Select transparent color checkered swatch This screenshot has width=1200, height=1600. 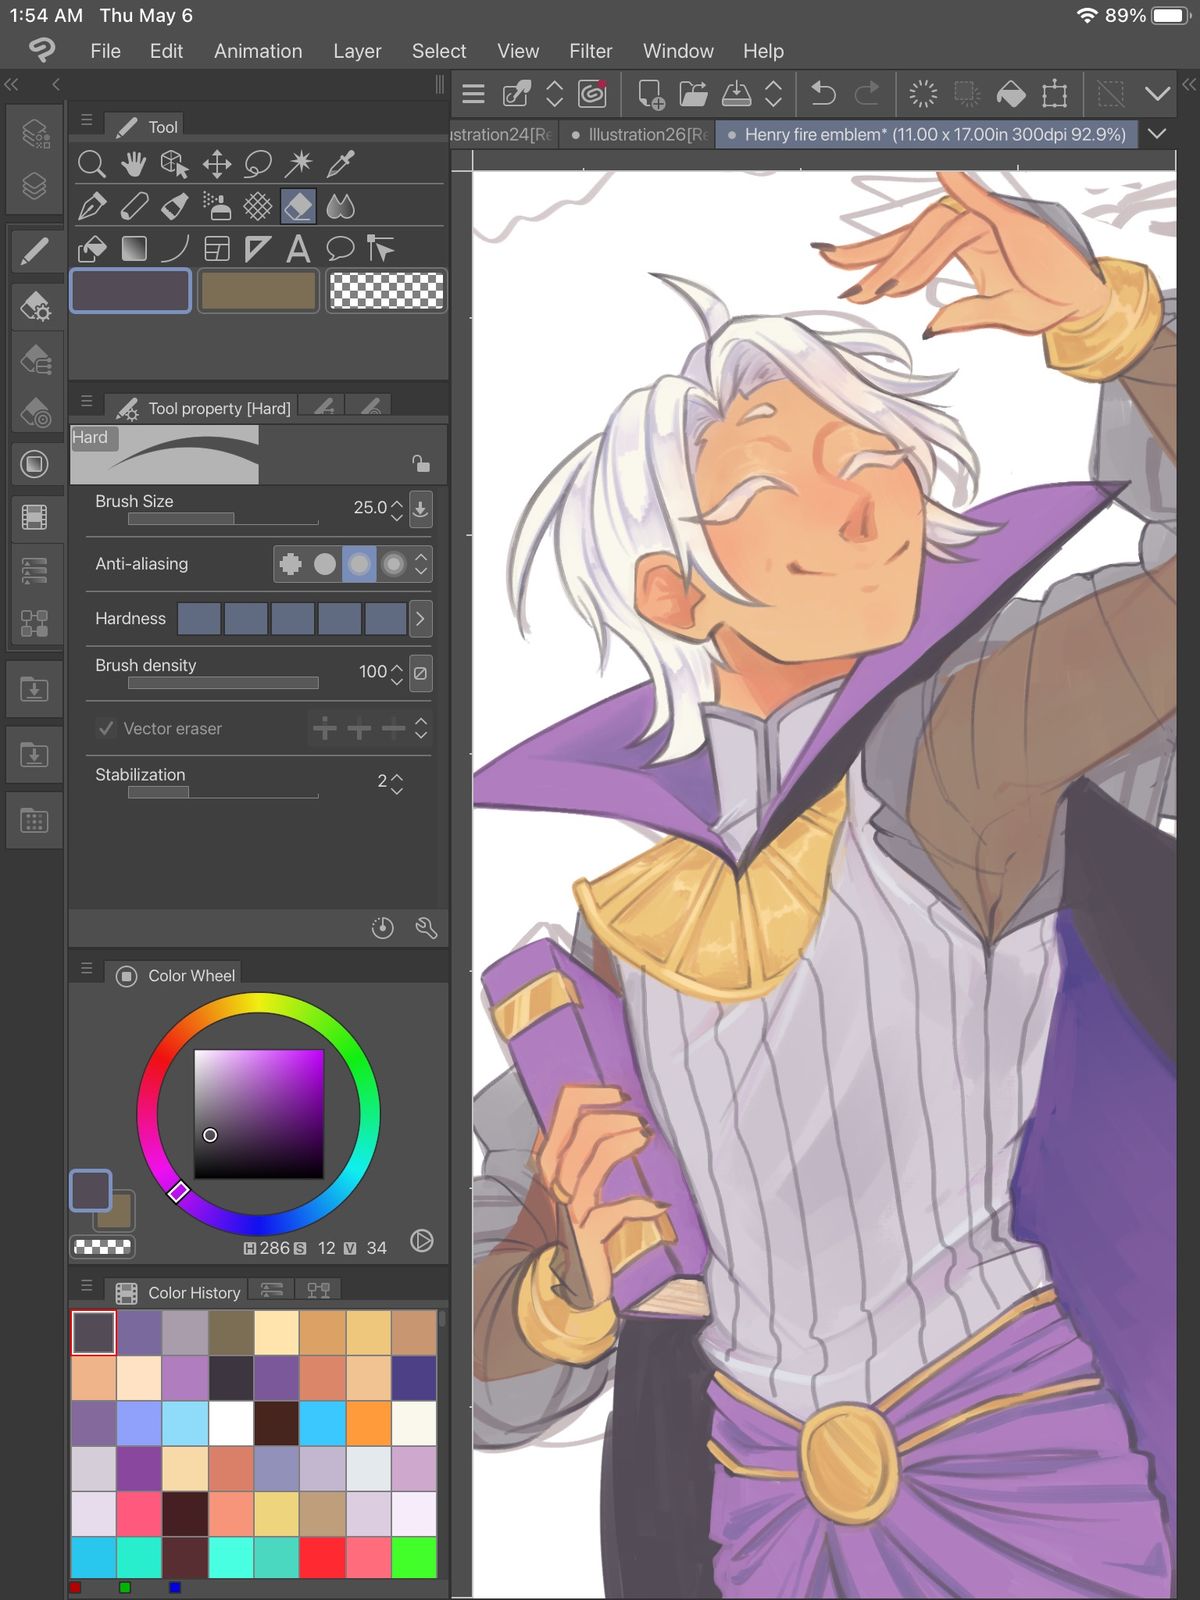click(386, 291)
